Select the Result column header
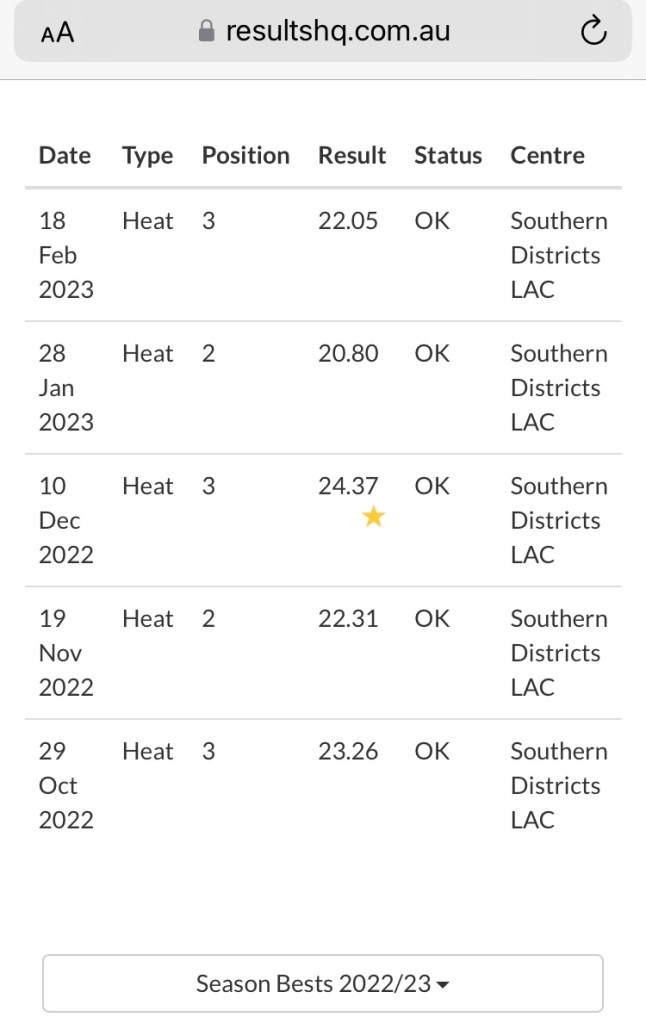Image resolution: width=646 pixels, height=1023 pixels. 352,155
